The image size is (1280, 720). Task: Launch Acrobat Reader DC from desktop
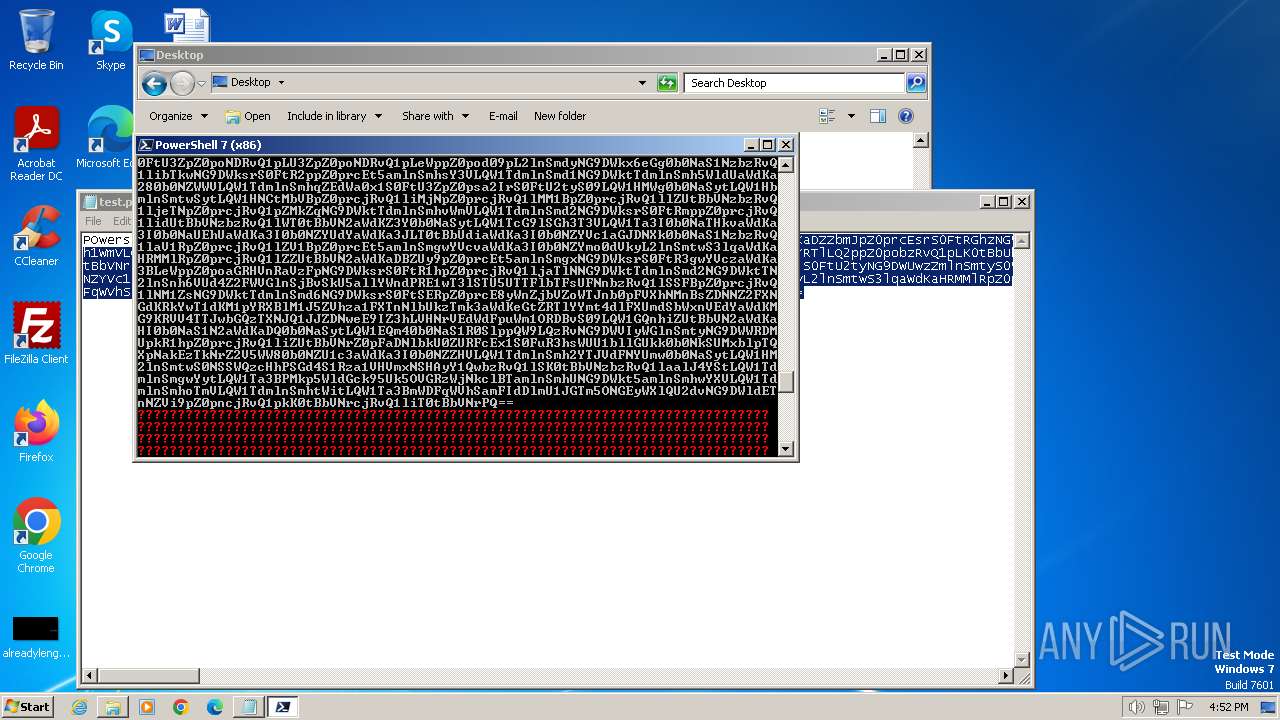pyautogui.click(x=36, y=145)
